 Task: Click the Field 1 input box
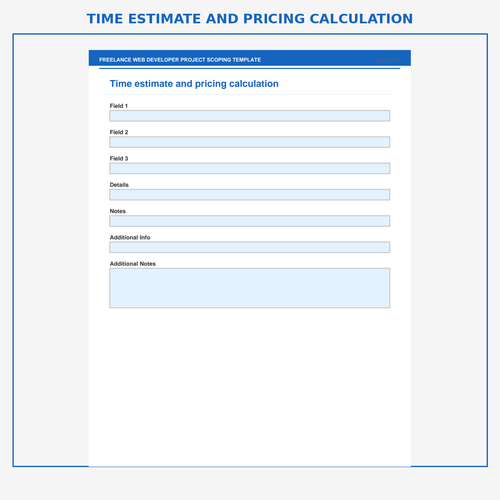tap(250, 116)
